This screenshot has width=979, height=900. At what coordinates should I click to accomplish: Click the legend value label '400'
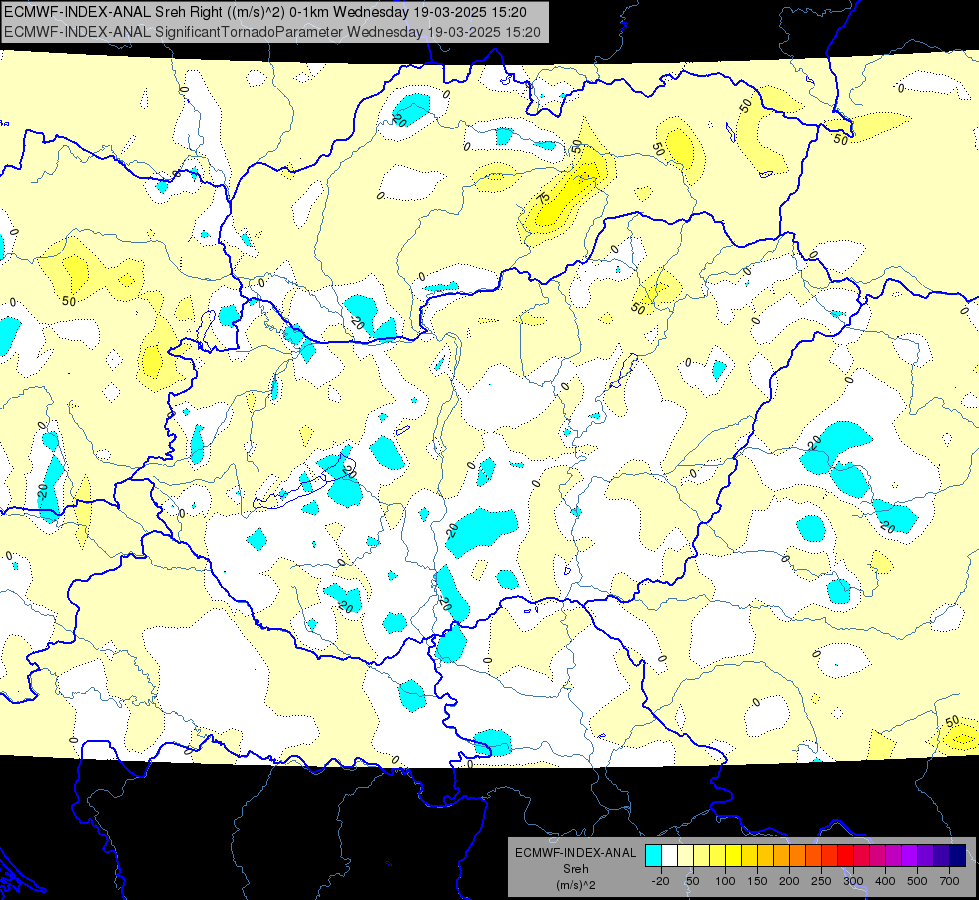885,881
